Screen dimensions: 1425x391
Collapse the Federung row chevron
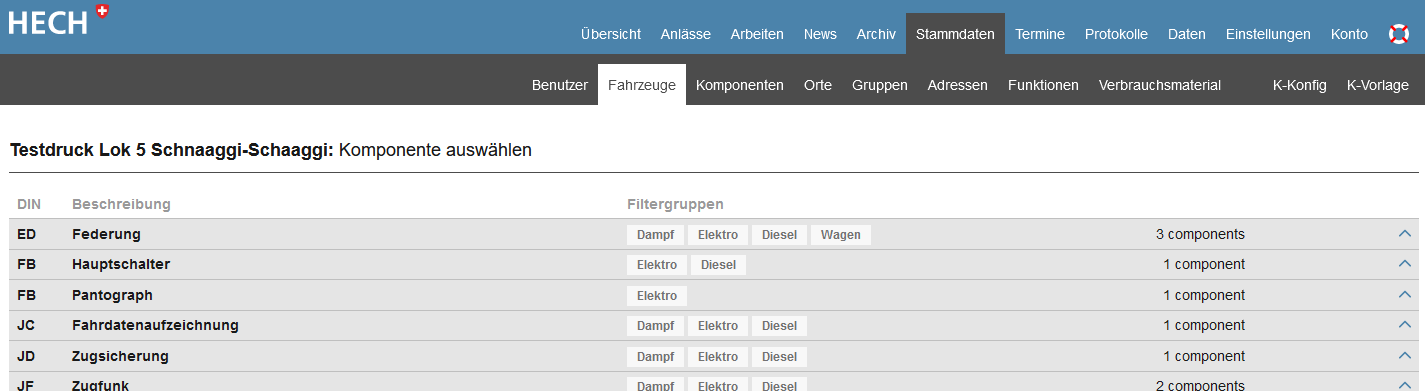click(x=1404, y=234)
